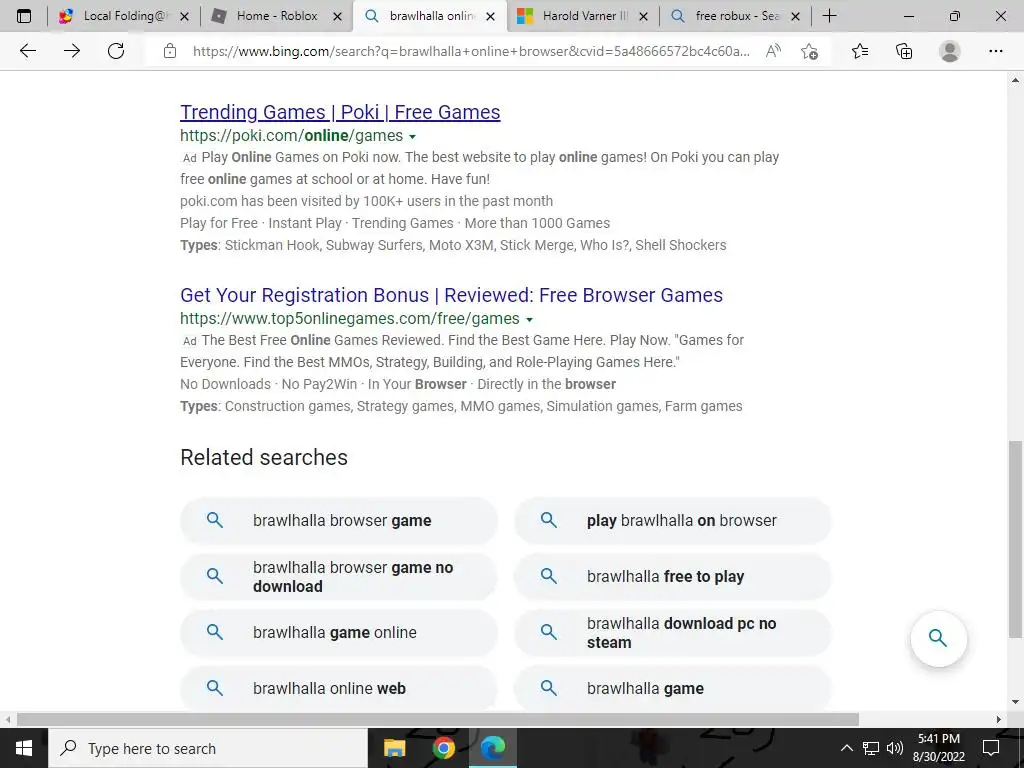Open the volume tray icon
This screenshot has width=1024, height=768.
click(x=895, y=748)
